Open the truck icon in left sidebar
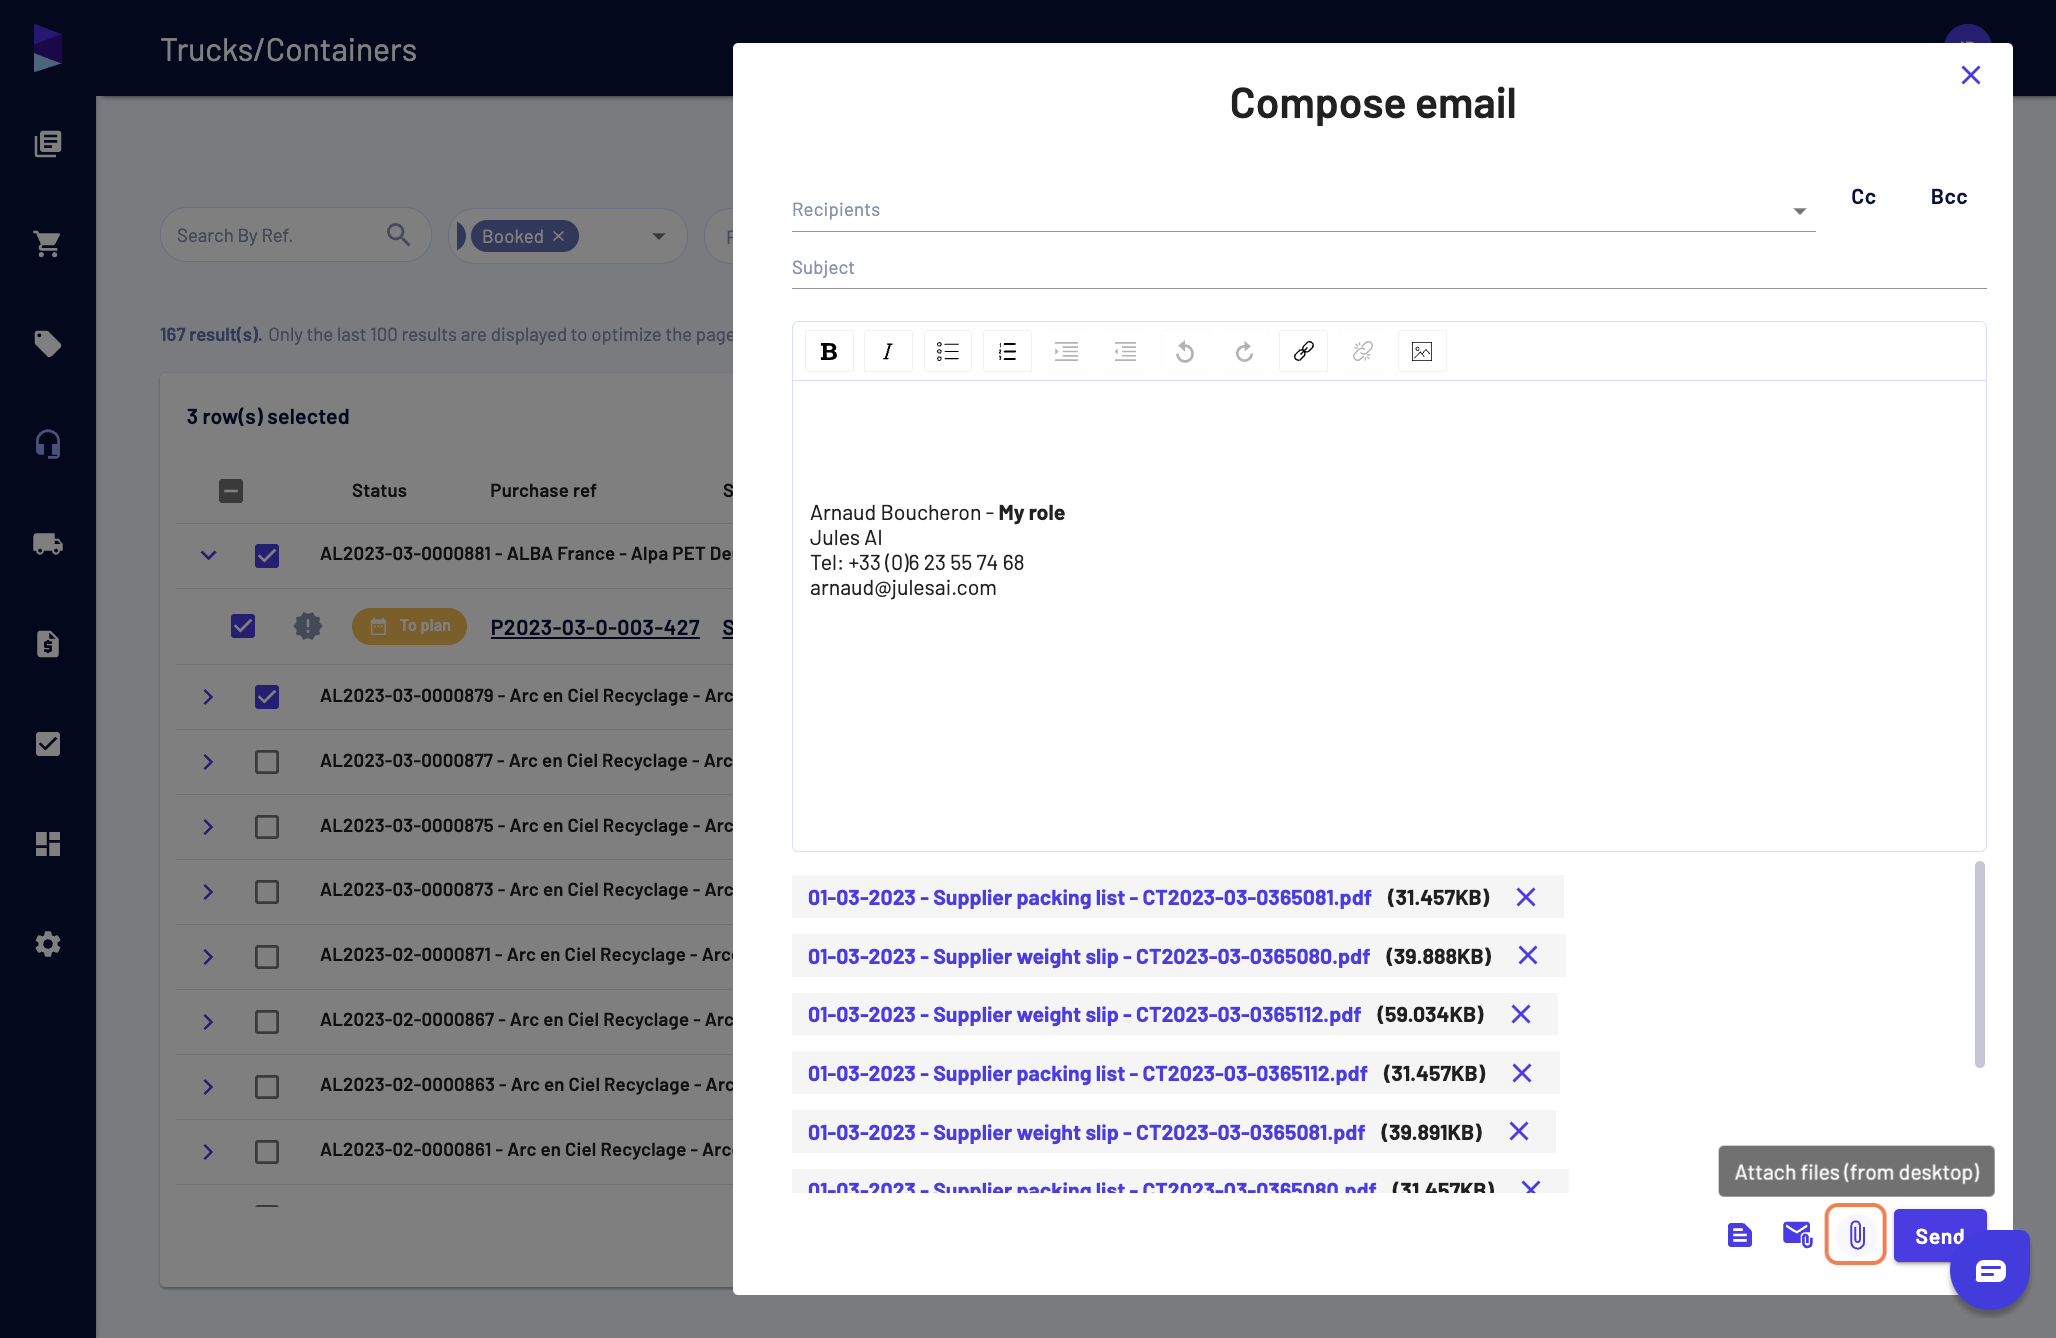Viewport: 2056px width, 1338px height. point(48,544)
